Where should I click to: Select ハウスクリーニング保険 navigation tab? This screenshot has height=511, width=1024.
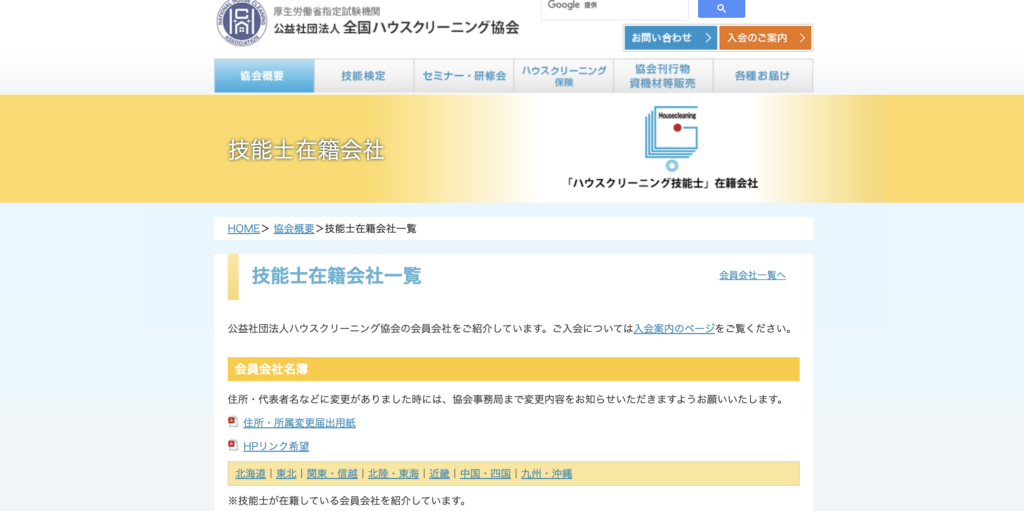pyautogui.click(x=564, y=76)
